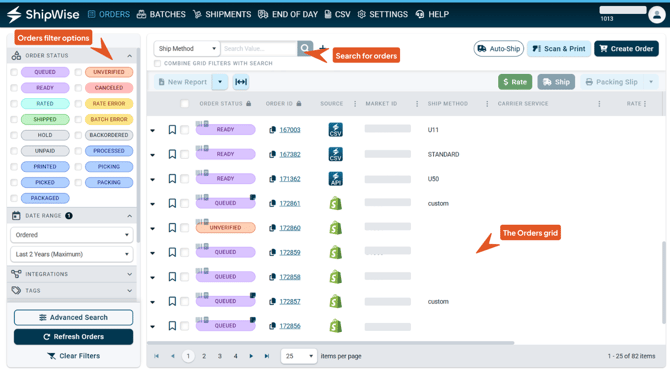Bookmark order 167382

click(x=172, y=154)
